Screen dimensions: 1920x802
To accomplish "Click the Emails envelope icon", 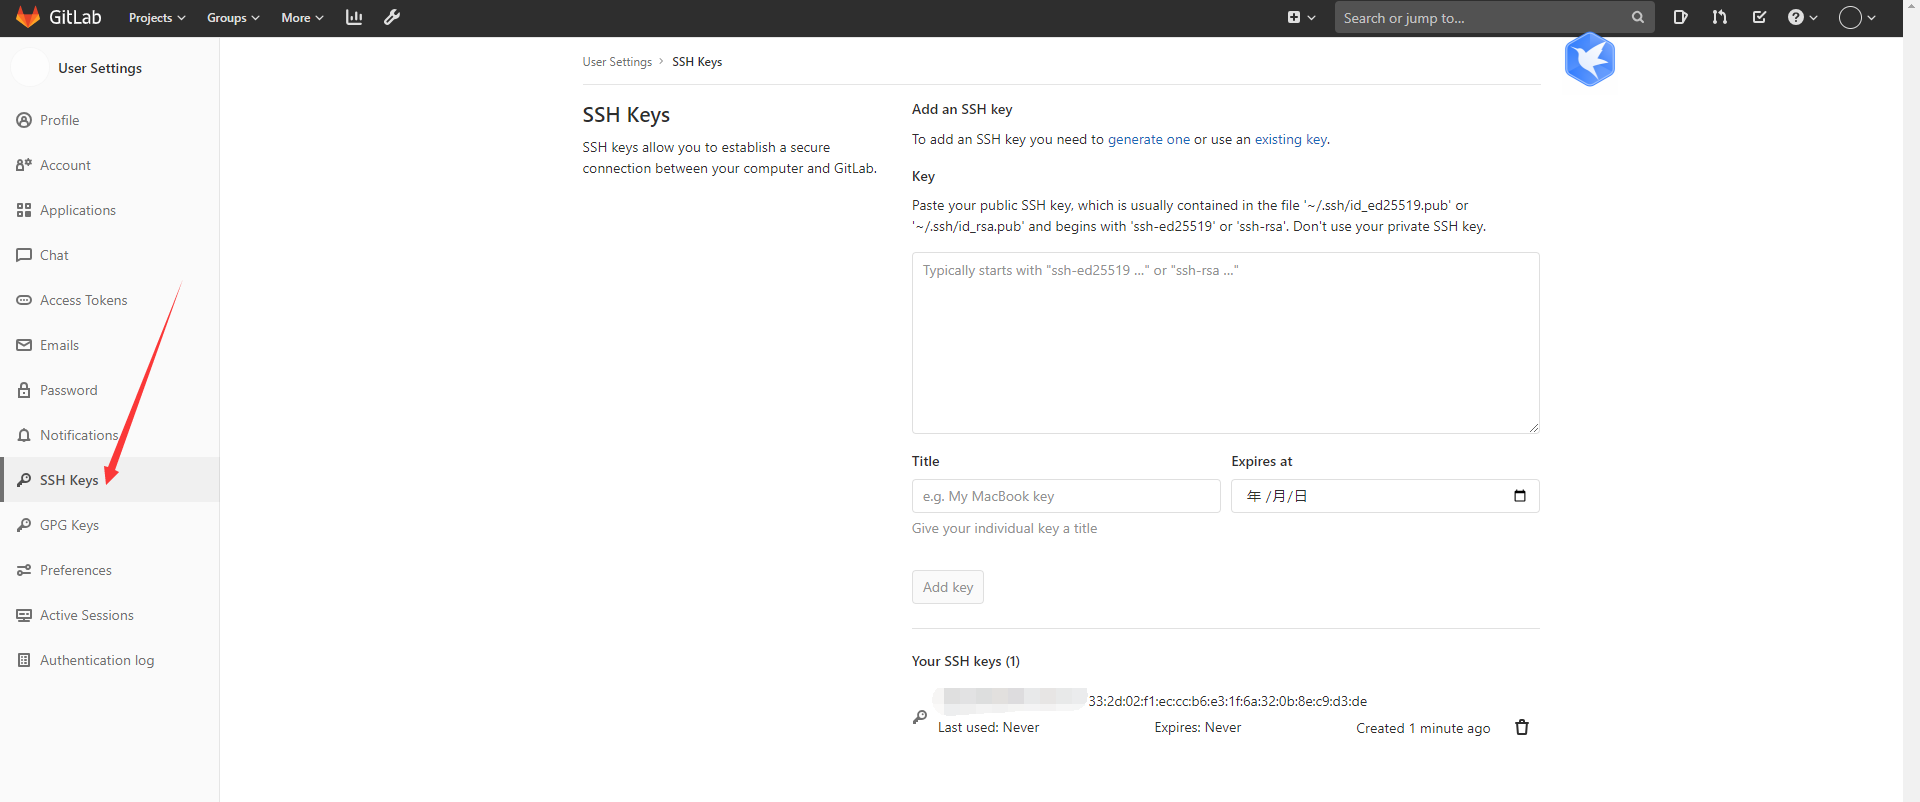I will [x=24, y=345].
